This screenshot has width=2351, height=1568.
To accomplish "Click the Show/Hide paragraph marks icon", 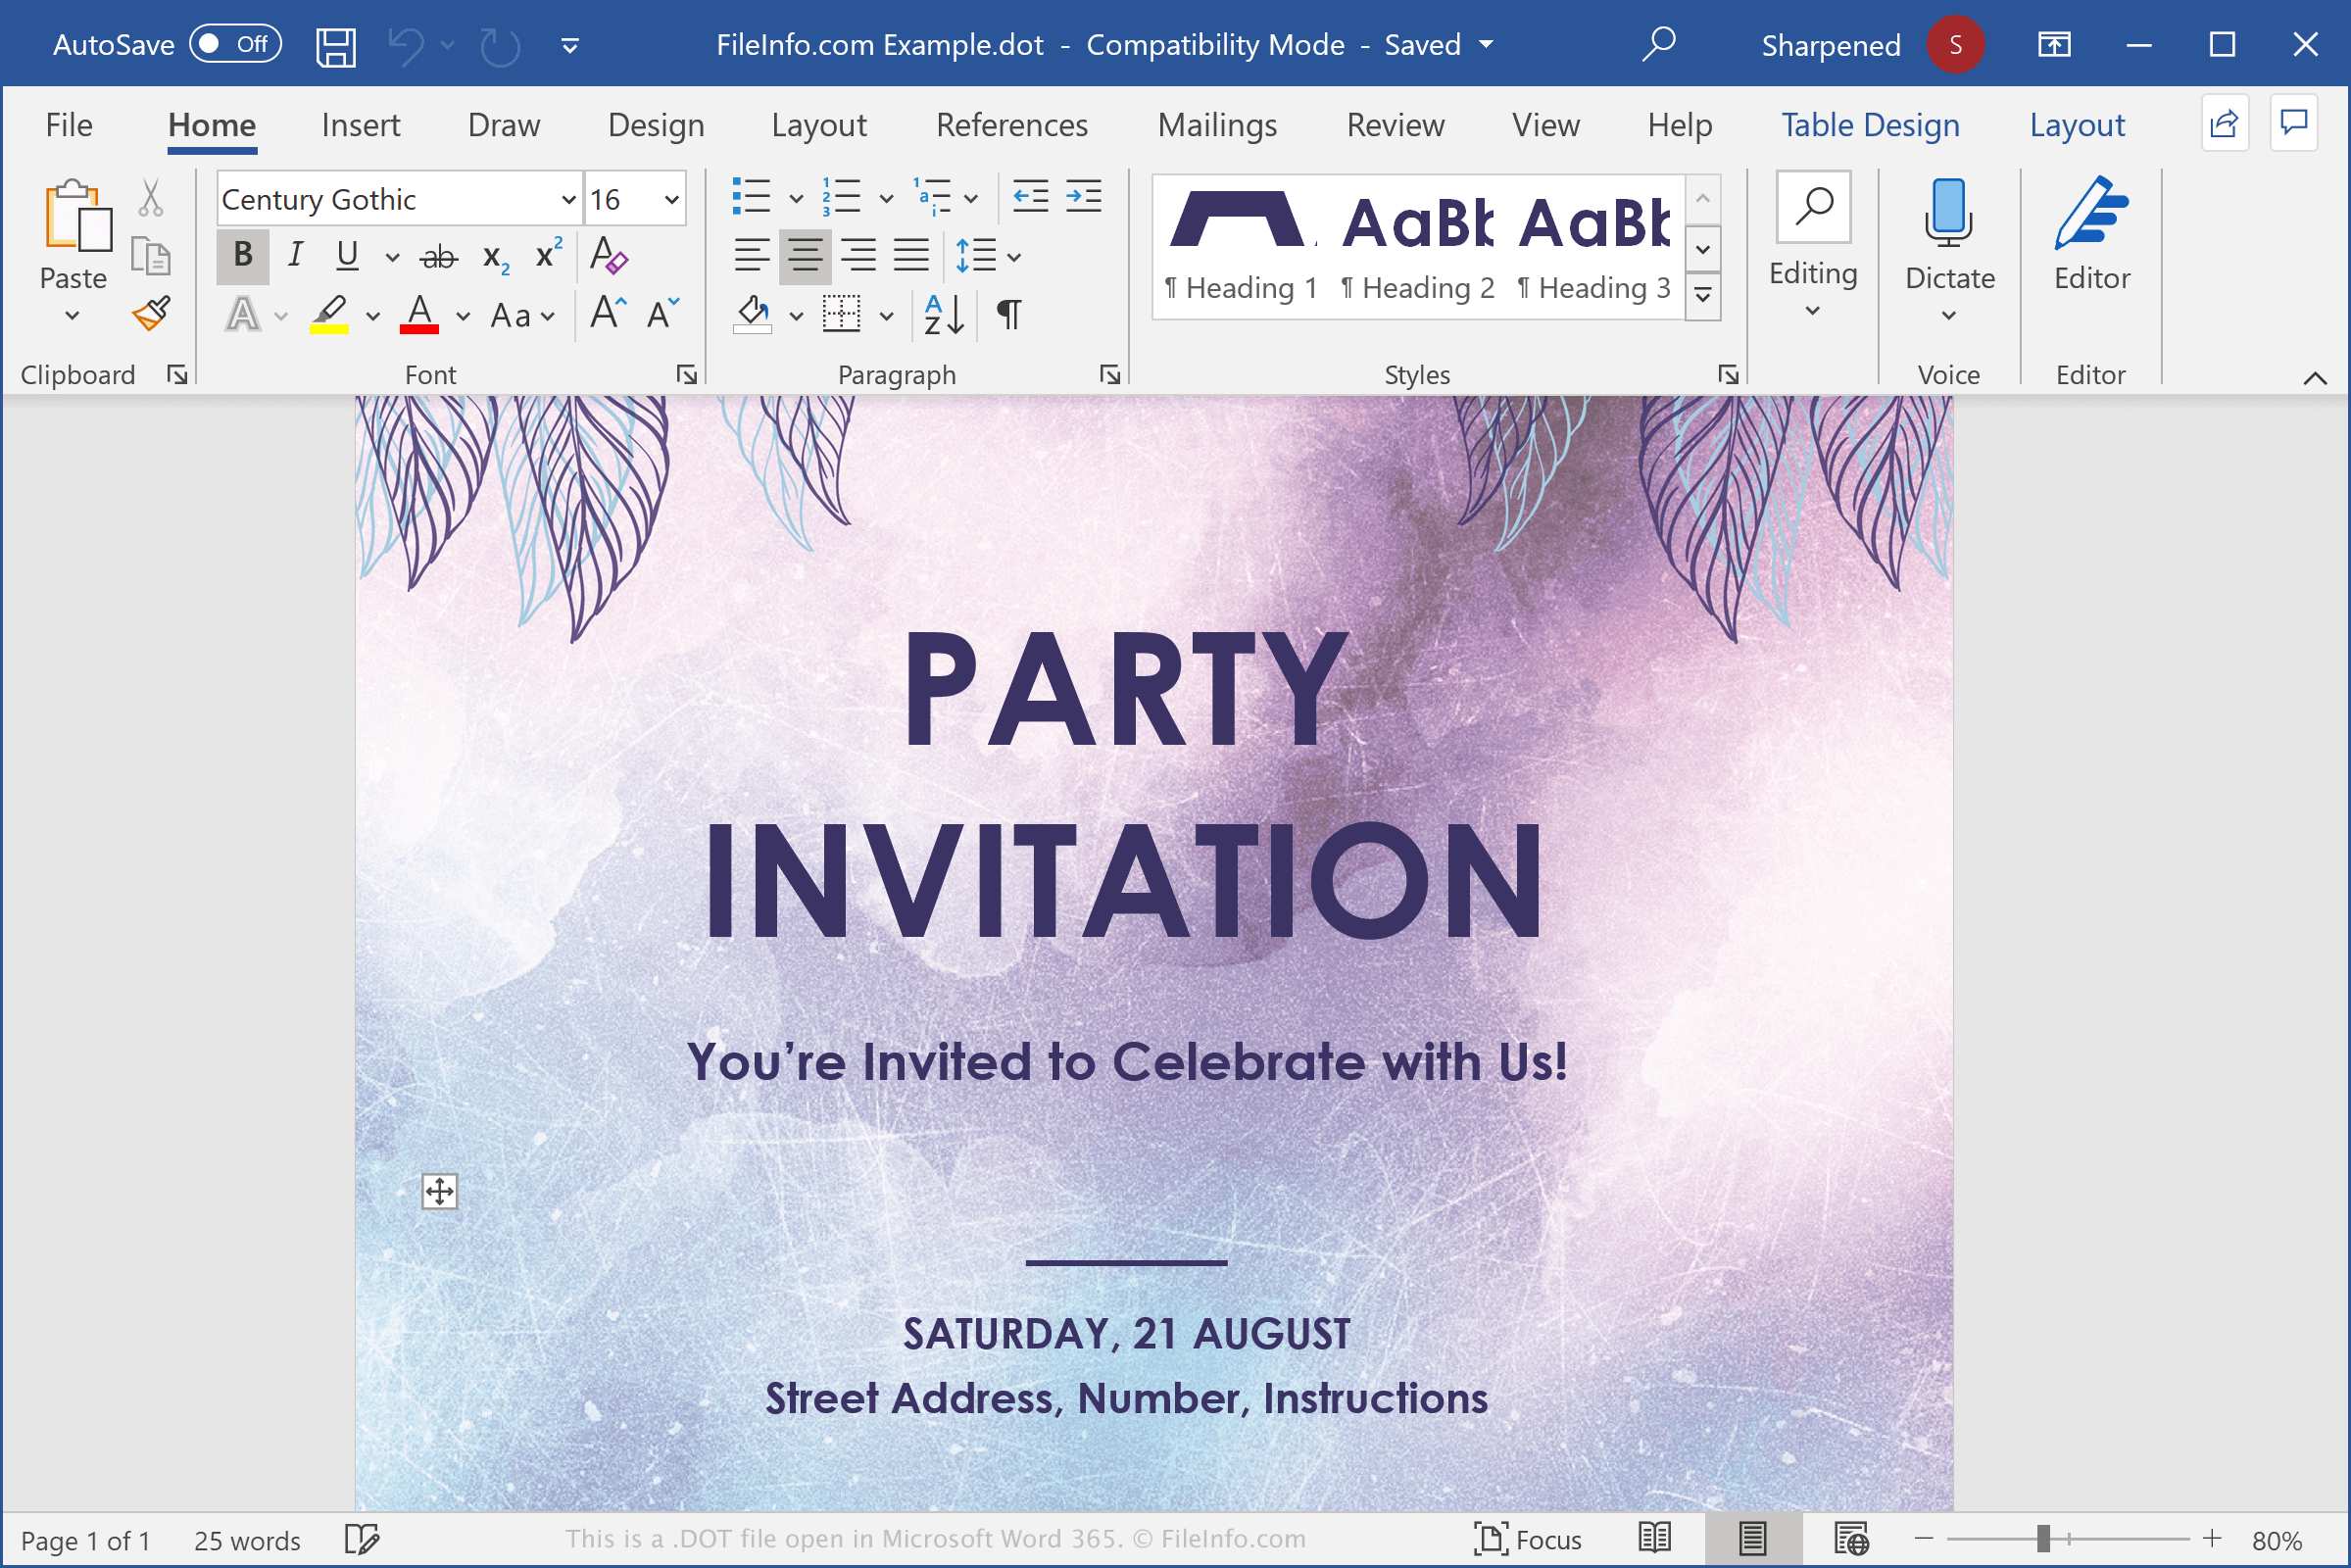I will (1009, 315).
